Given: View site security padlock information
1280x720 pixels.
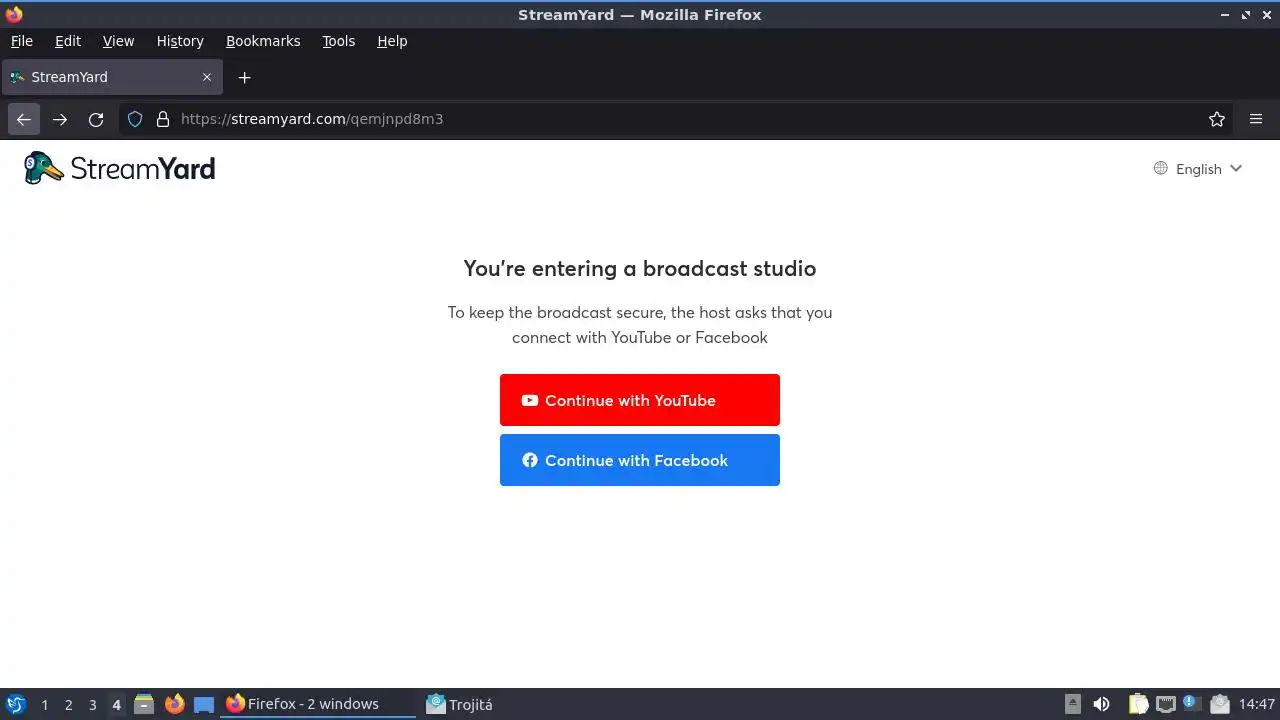Looking at the screenshot, I should 163,119.
